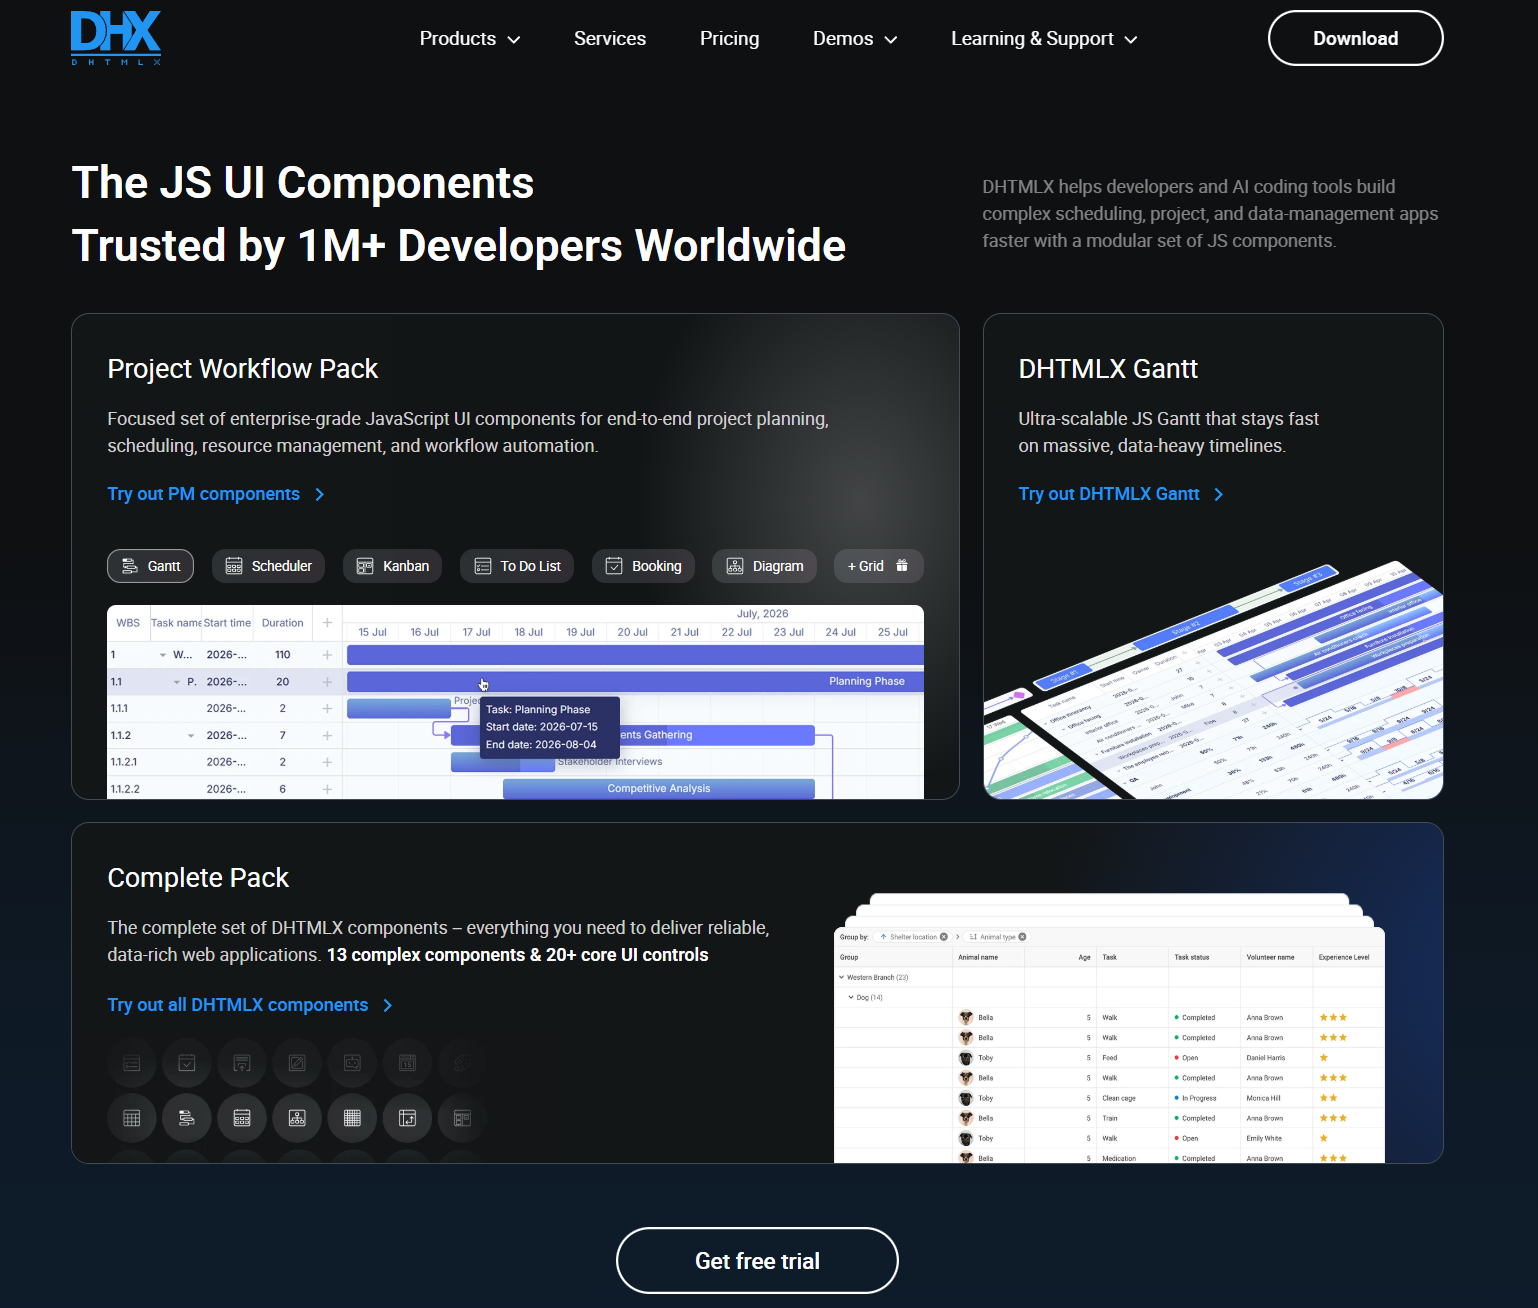Remove the Shelter location grouping chip

944,937
